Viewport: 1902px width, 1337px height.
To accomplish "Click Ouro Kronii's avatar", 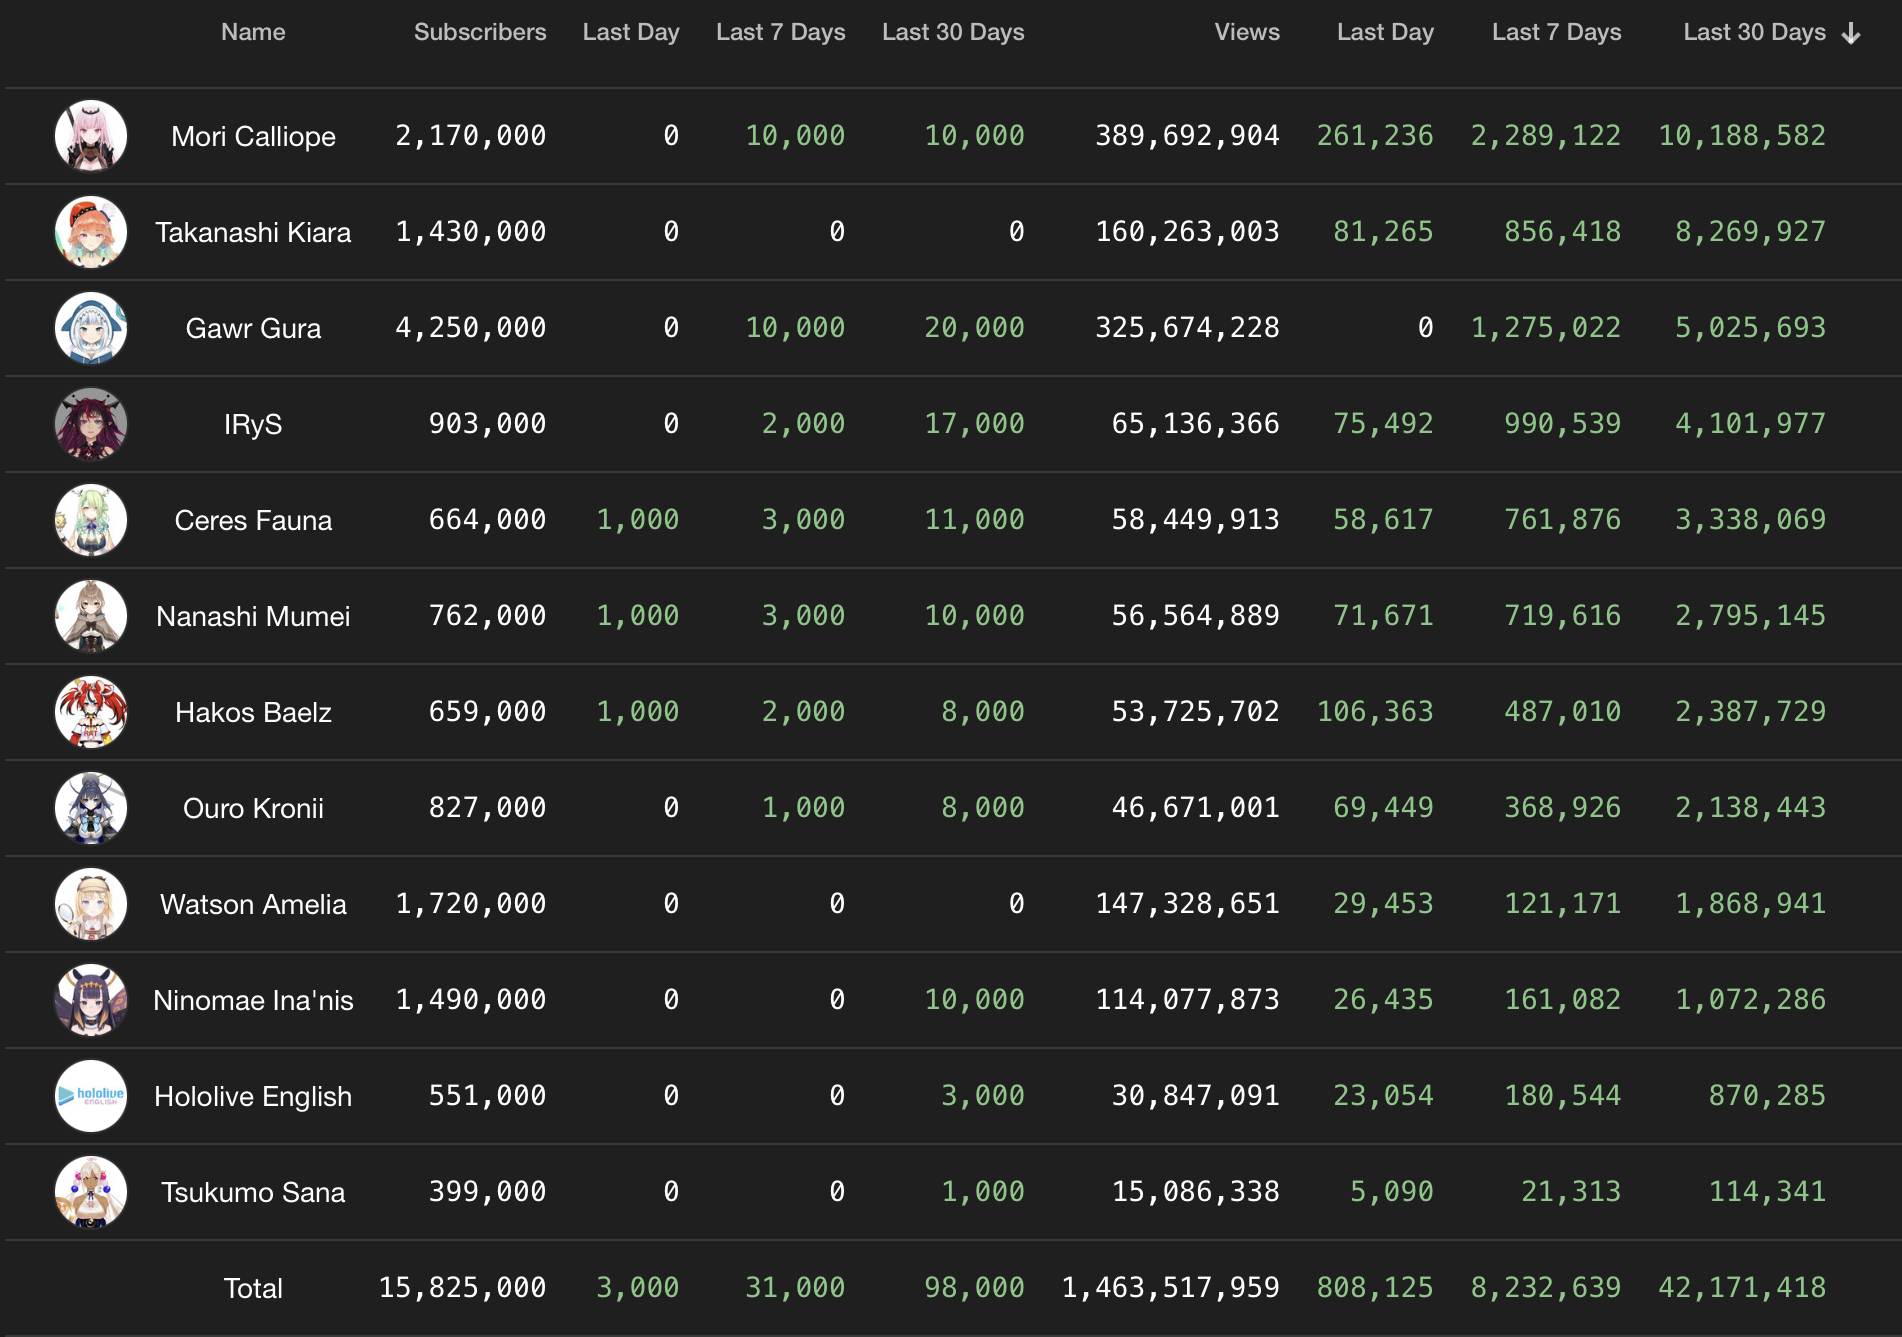I will pyautogui.click(x=91, y=808).
